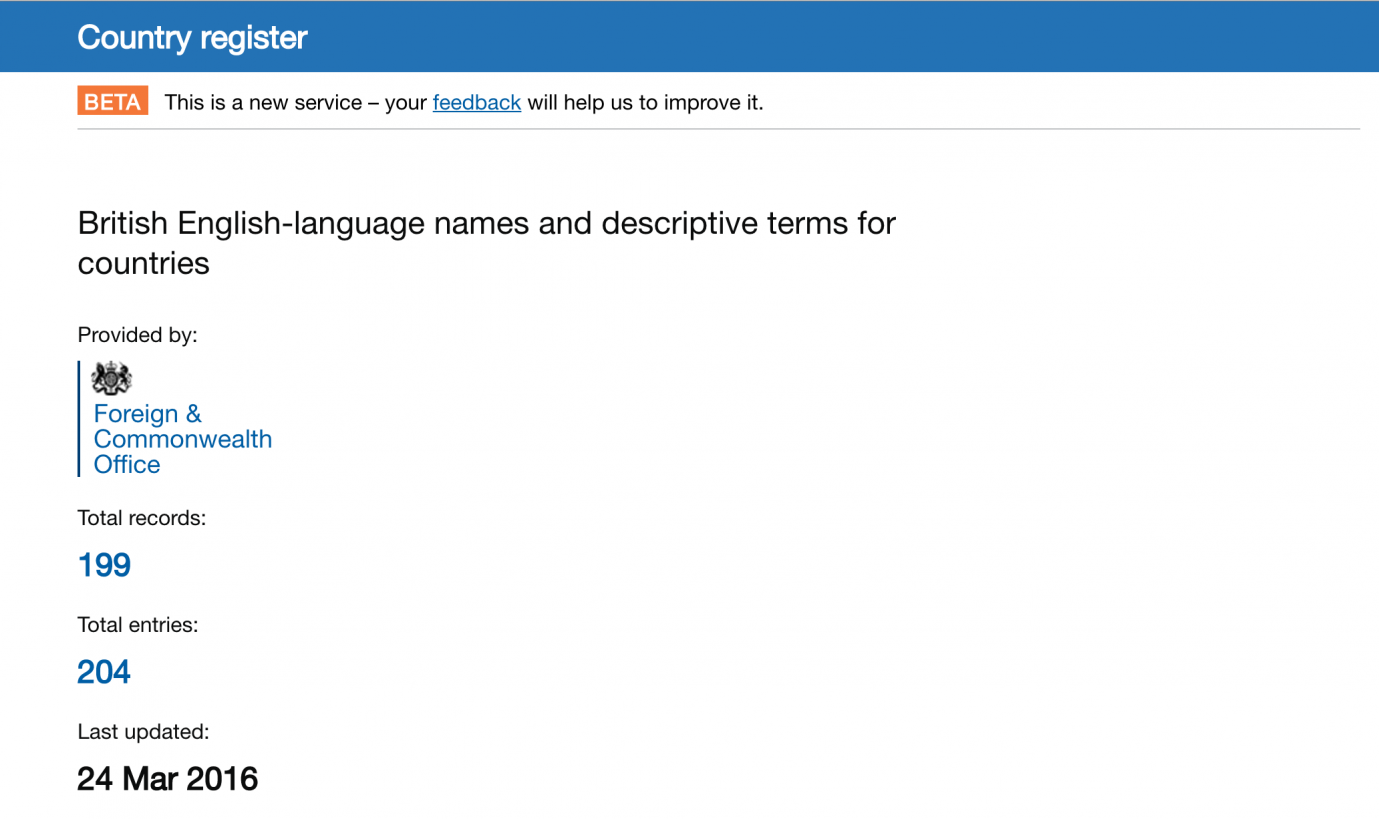Click the 'Provided by:' label
Image resolution: width=1379 pixels, height=819 pixels.
137,335
